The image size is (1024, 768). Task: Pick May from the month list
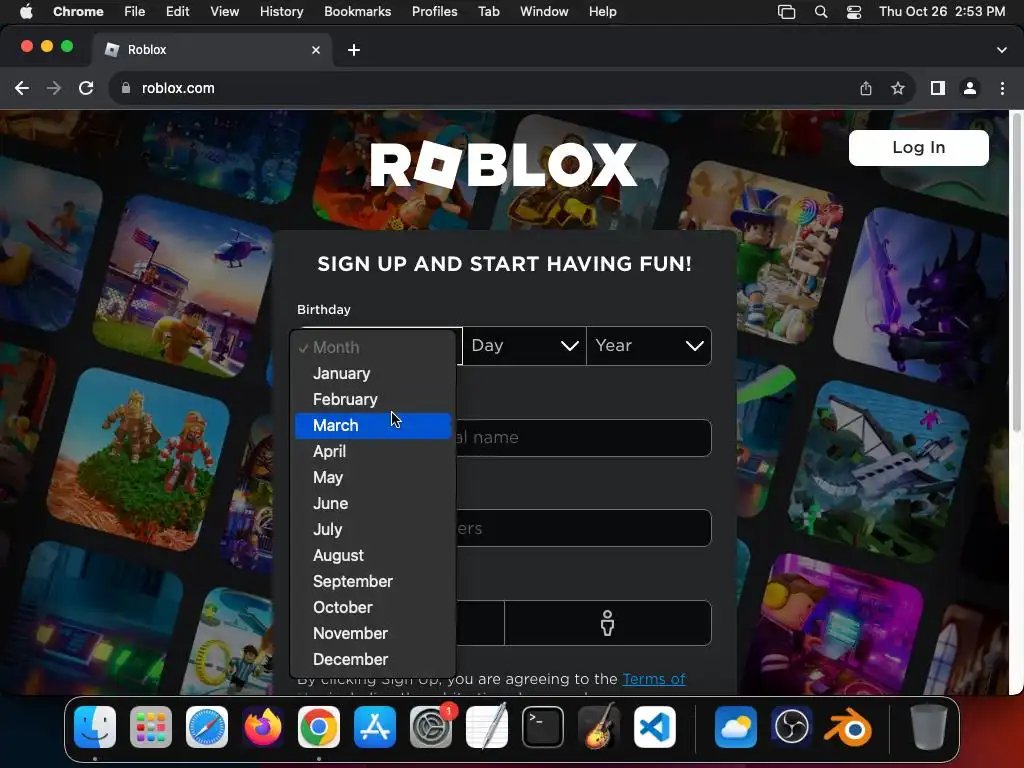click(372, 478)
